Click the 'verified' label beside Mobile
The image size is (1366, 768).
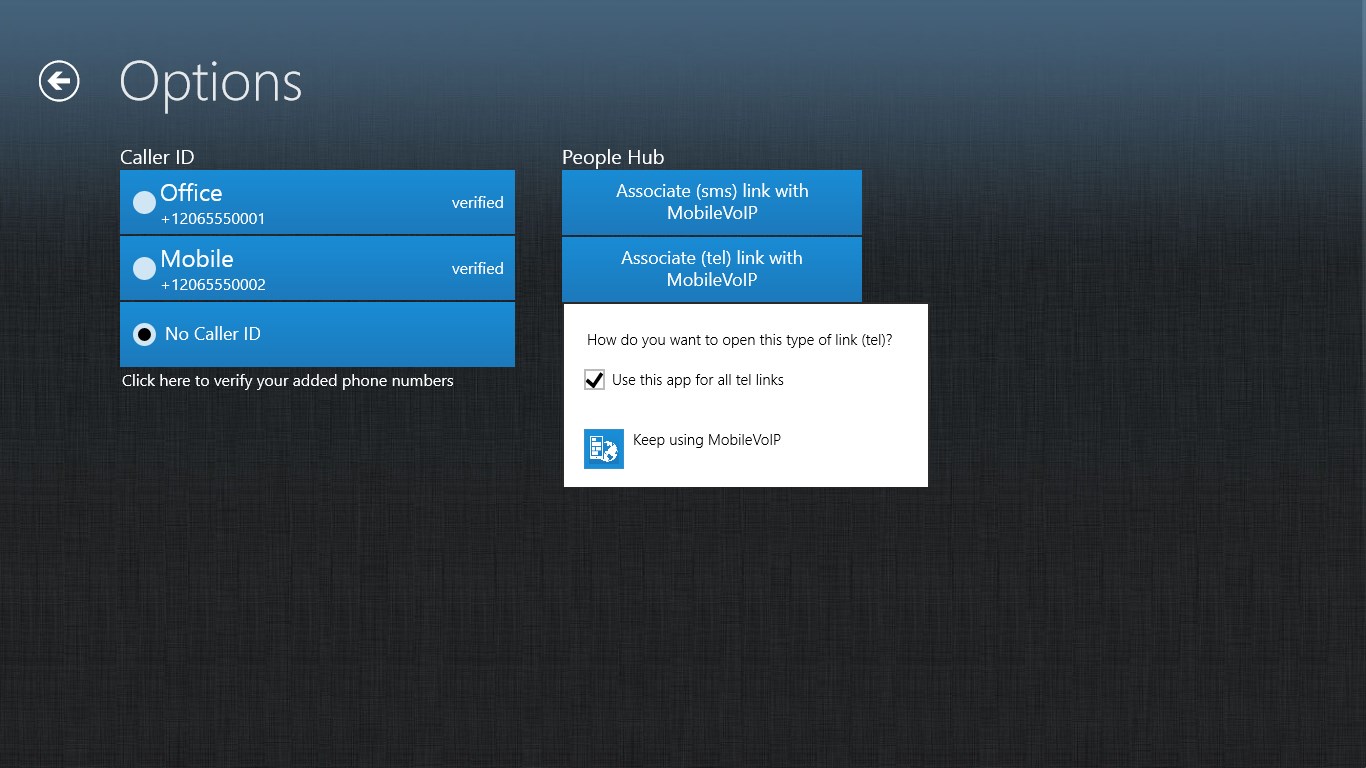tap(477, 268)
